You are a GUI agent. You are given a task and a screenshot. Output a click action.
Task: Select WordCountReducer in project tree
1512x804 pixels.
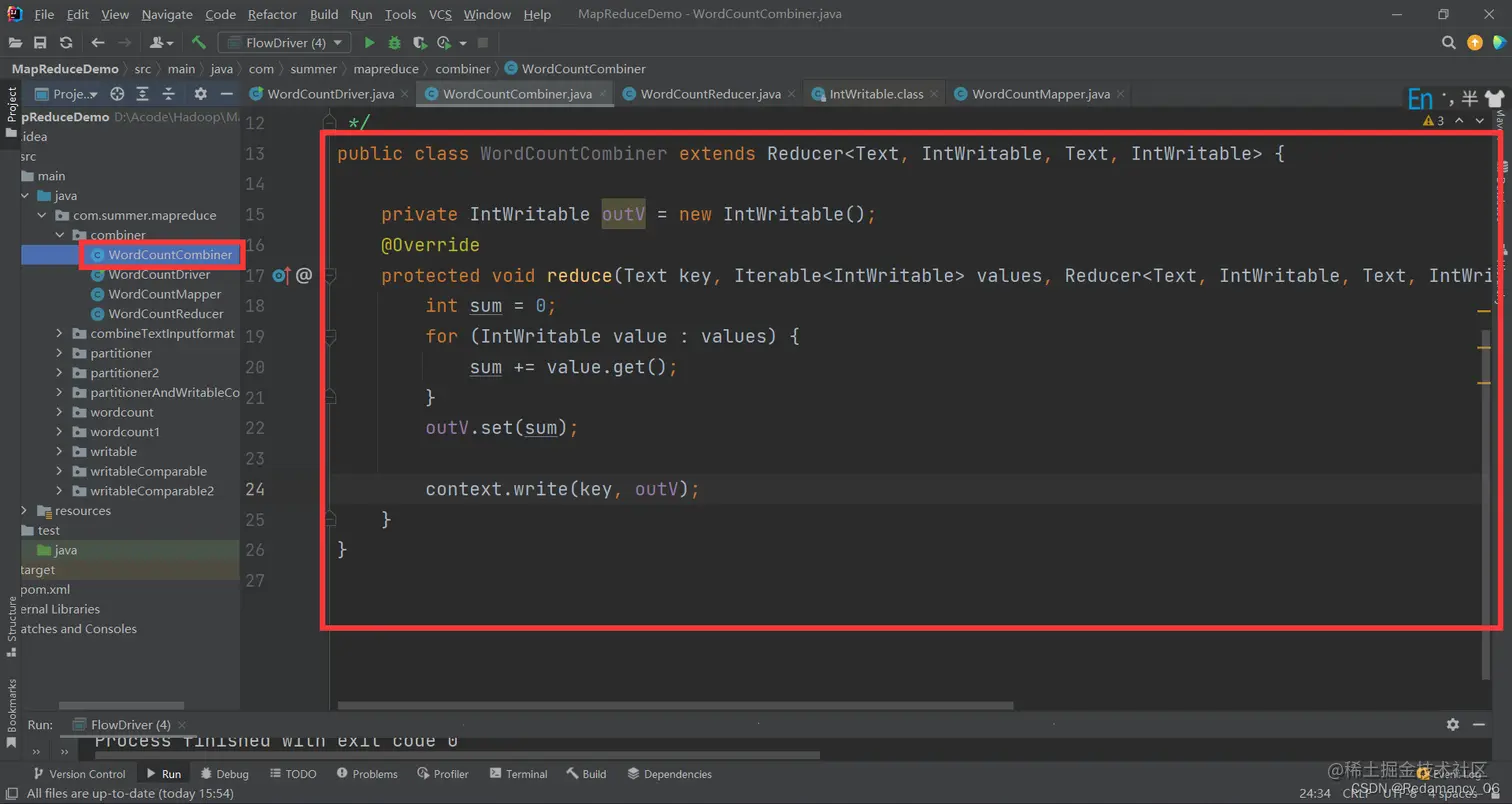click(x=166, y=314)
